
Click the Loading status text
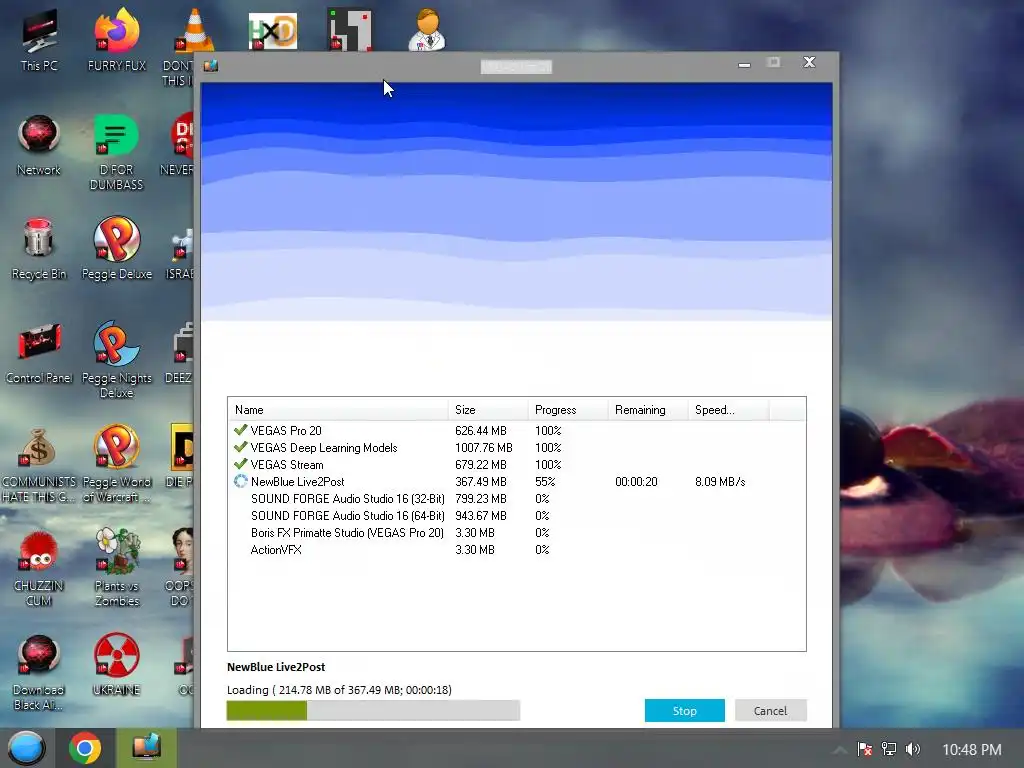pyautogui.click(x=339, y=690)
